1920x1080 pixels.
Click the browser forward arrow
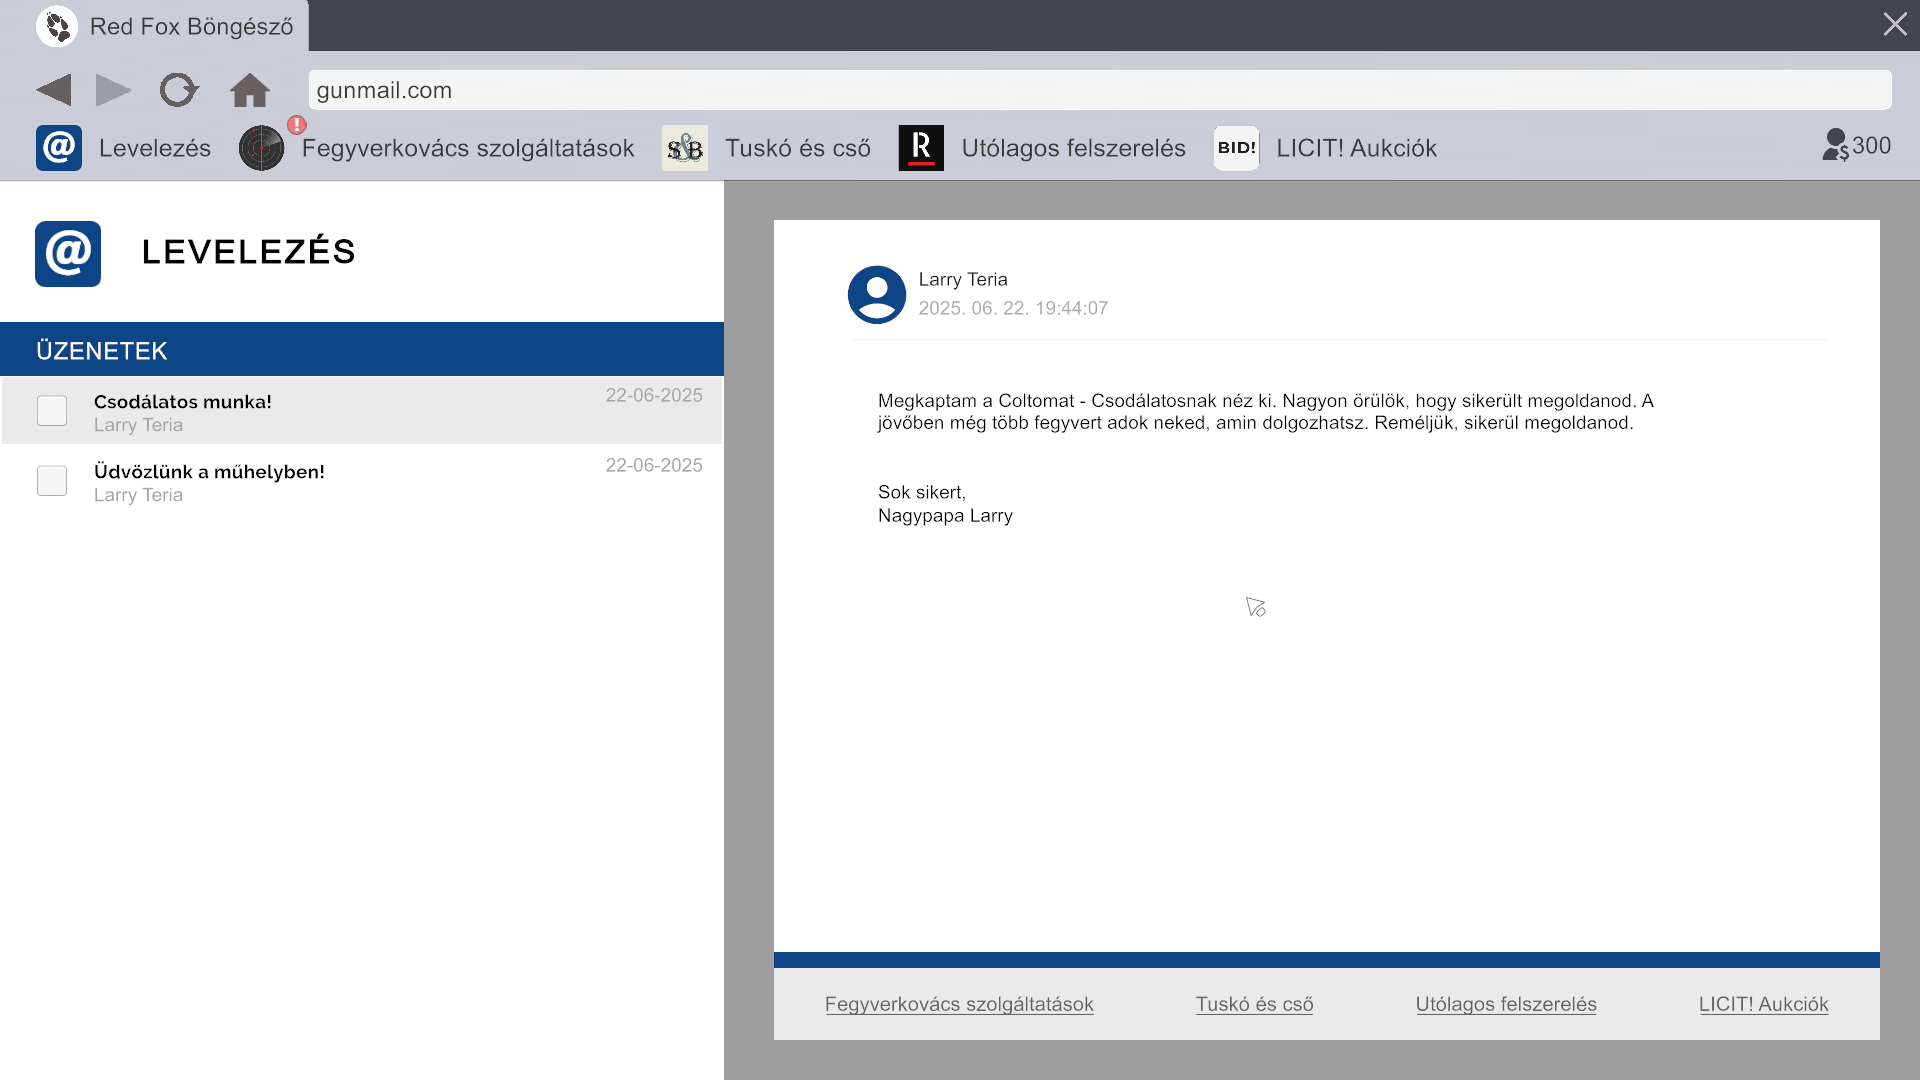[113, 90]
